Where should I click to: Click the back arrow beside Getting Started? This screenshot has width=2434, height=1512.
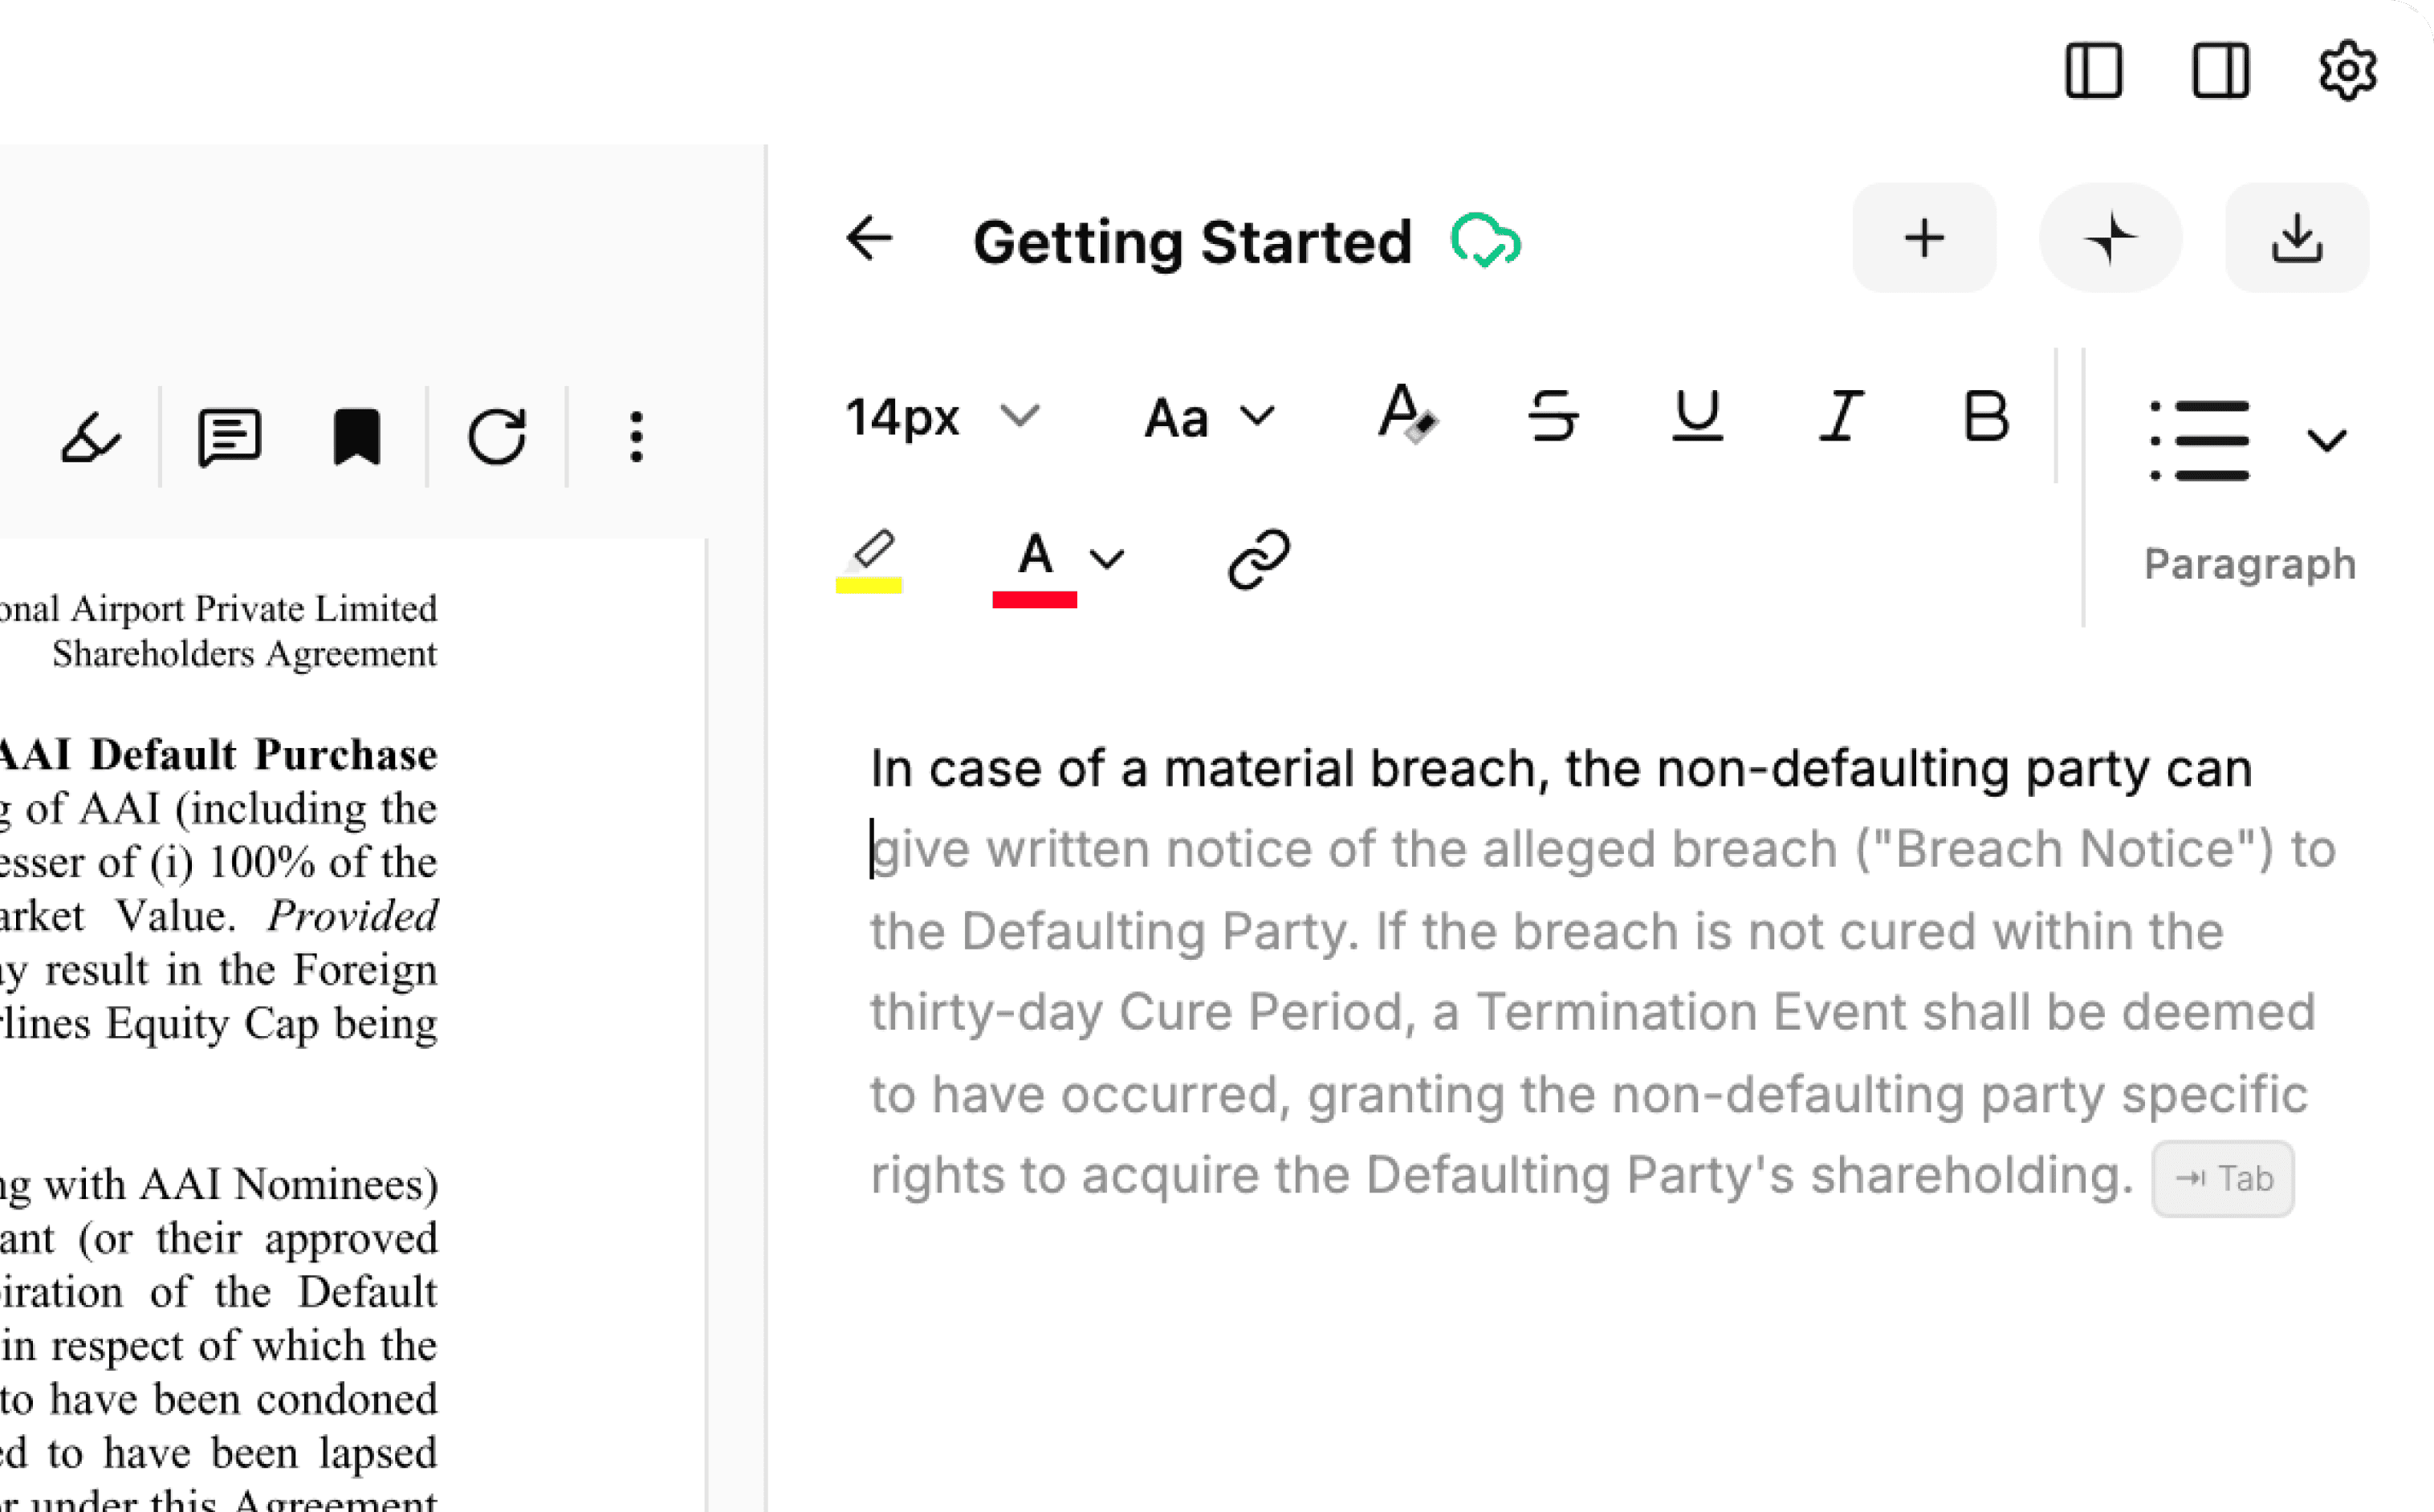point(869,239)
